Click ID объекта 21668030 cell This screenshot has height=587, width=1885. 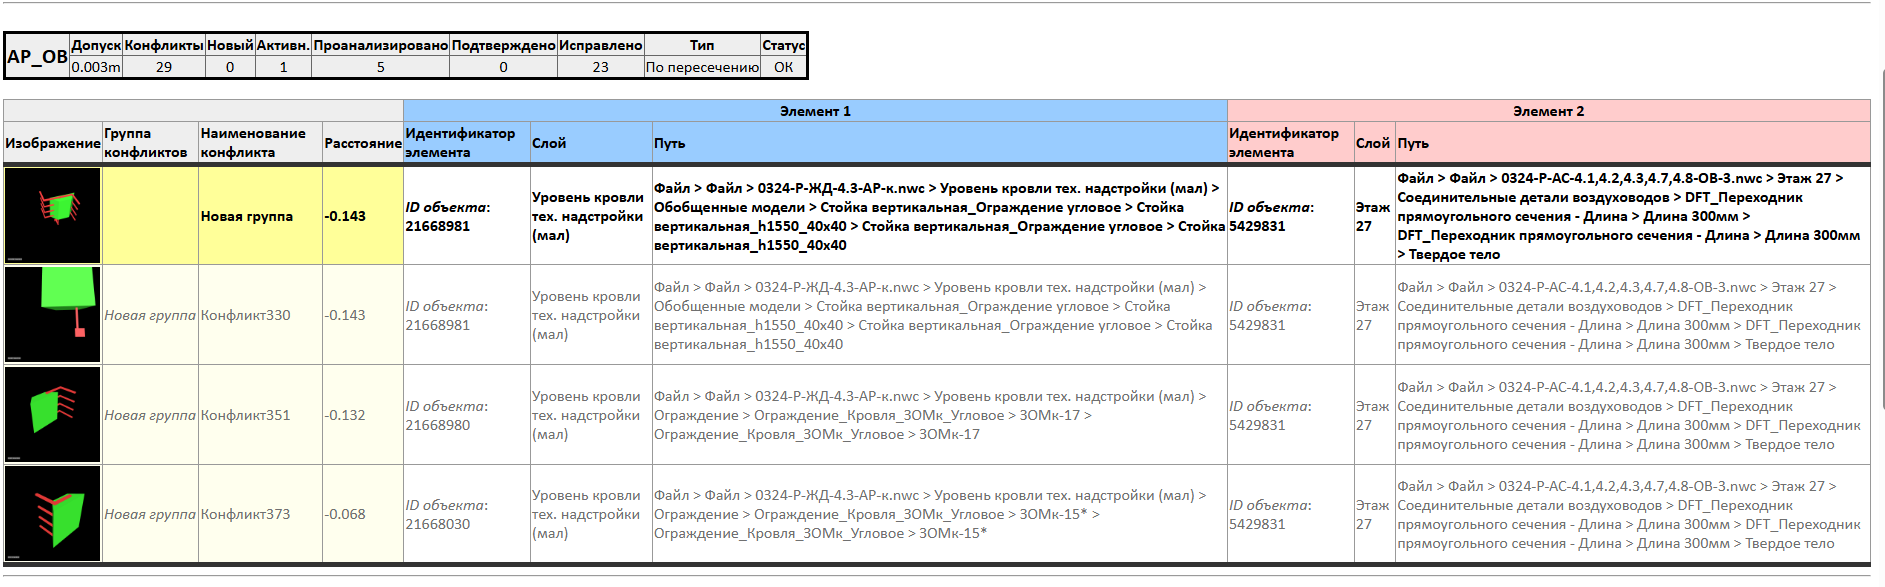(466, 513)
